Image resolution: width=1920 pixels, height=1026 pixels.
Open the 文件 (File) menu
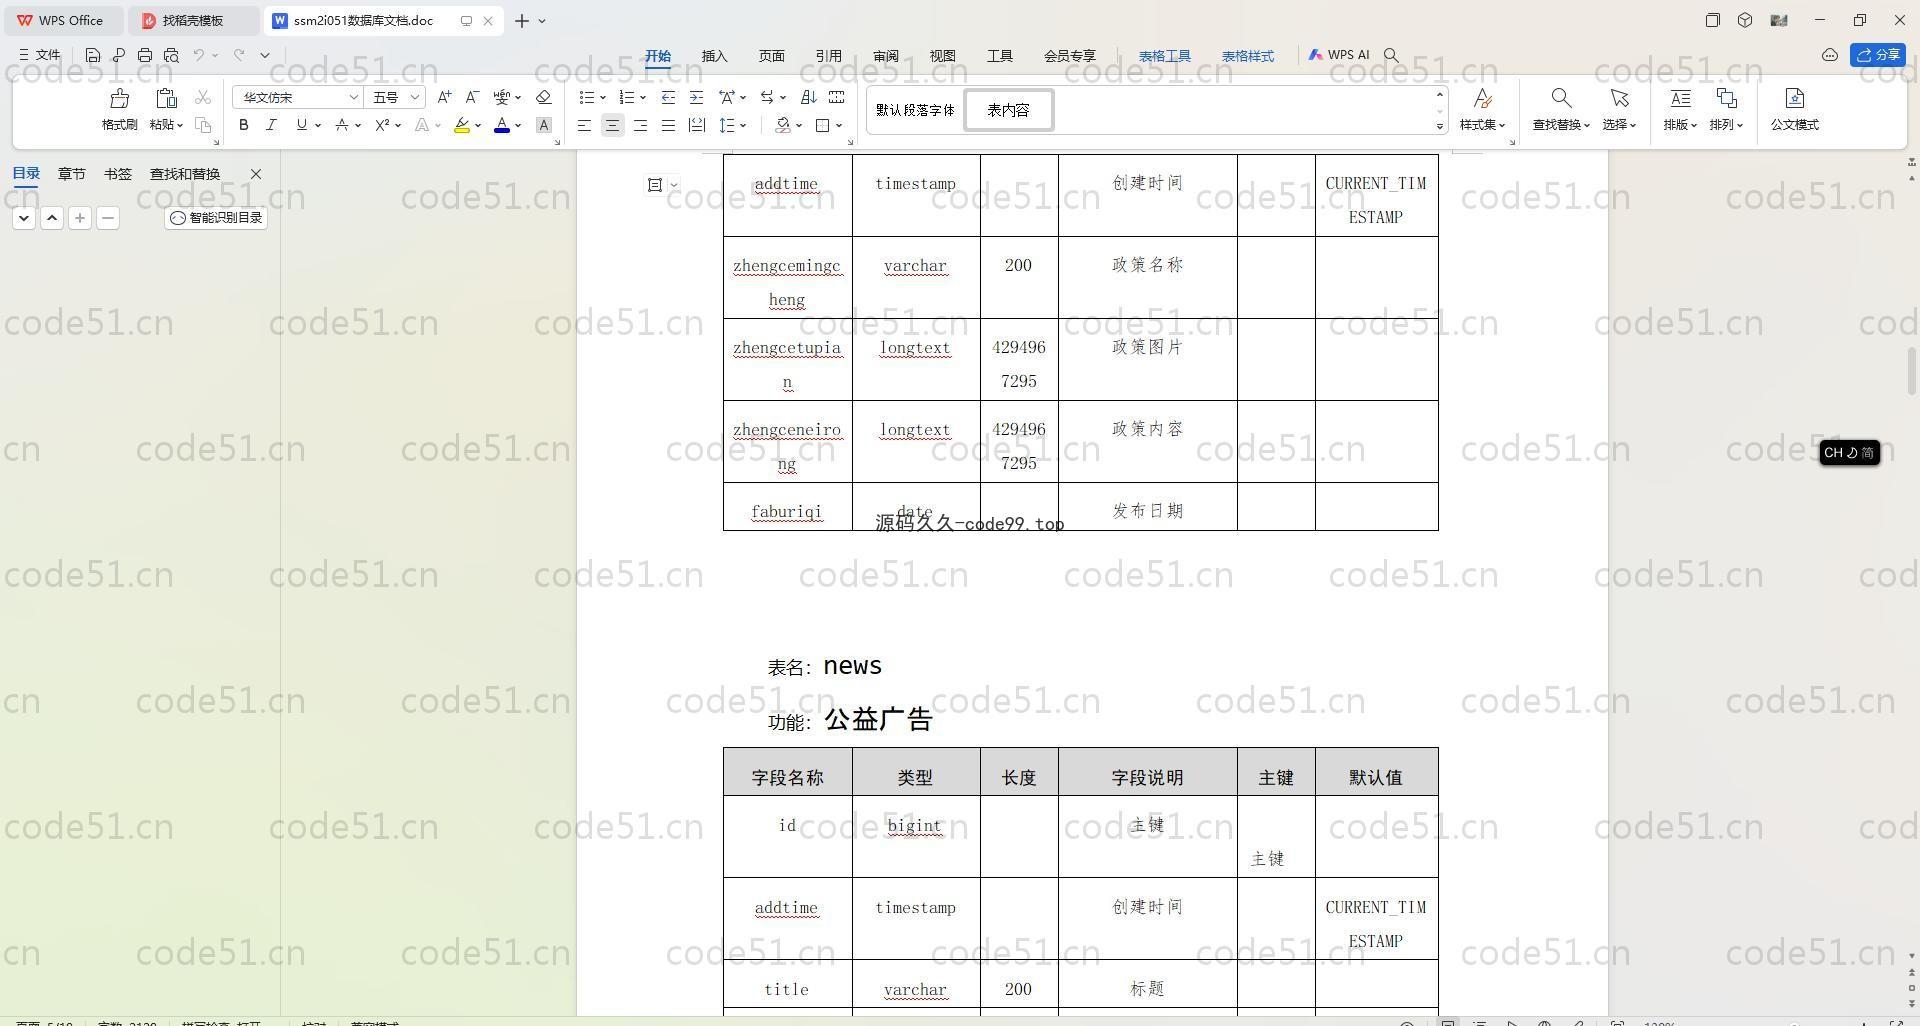[40, 55]
